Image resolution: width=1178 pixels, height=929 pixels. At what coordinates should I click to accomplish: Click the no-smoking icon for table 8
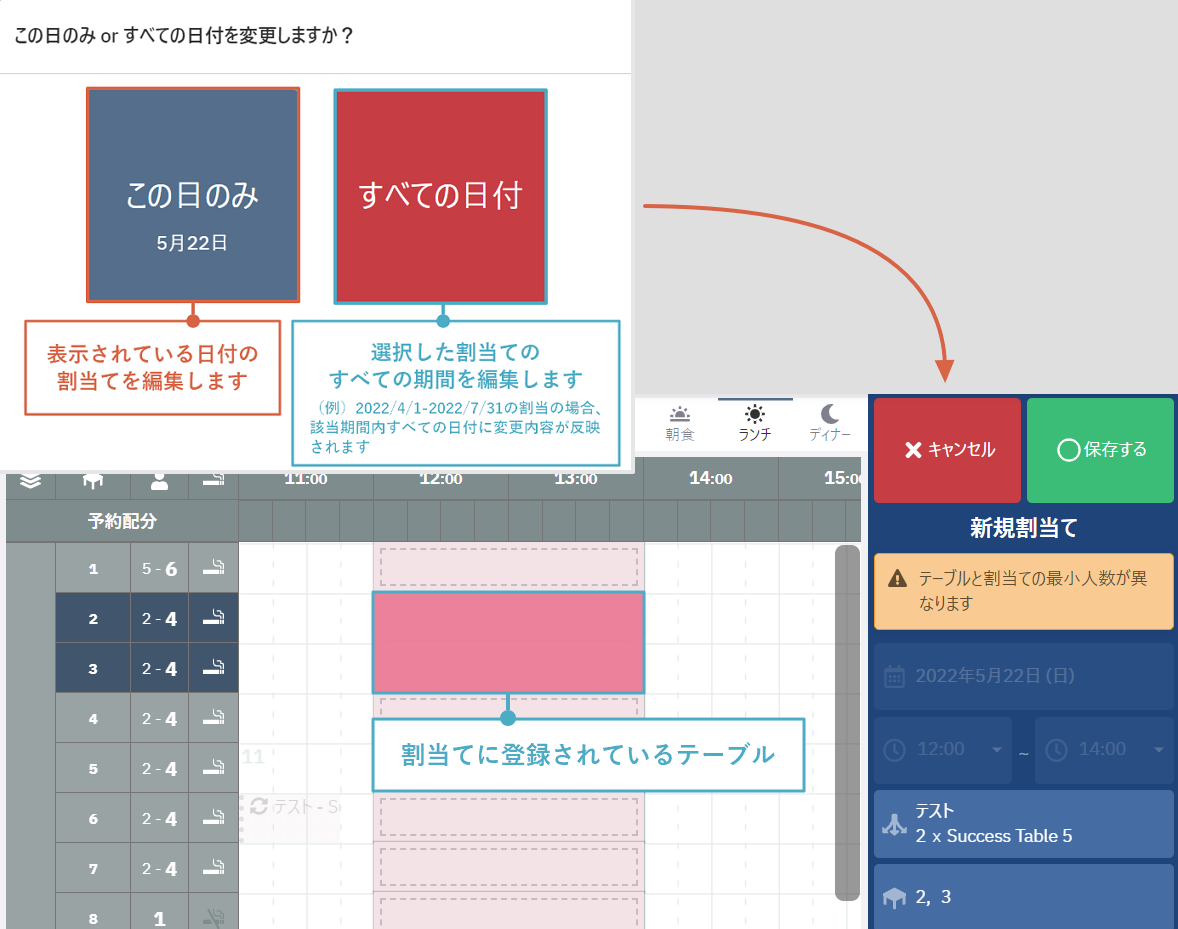point(213,917)
